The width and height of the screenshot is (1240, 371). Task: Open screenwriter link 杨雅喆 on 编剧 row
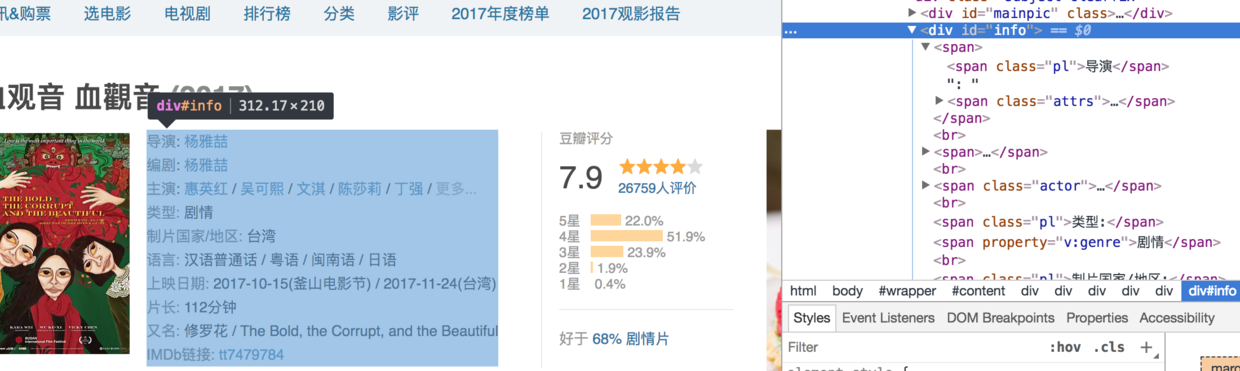pyautogui.click(x=206, y=165)
